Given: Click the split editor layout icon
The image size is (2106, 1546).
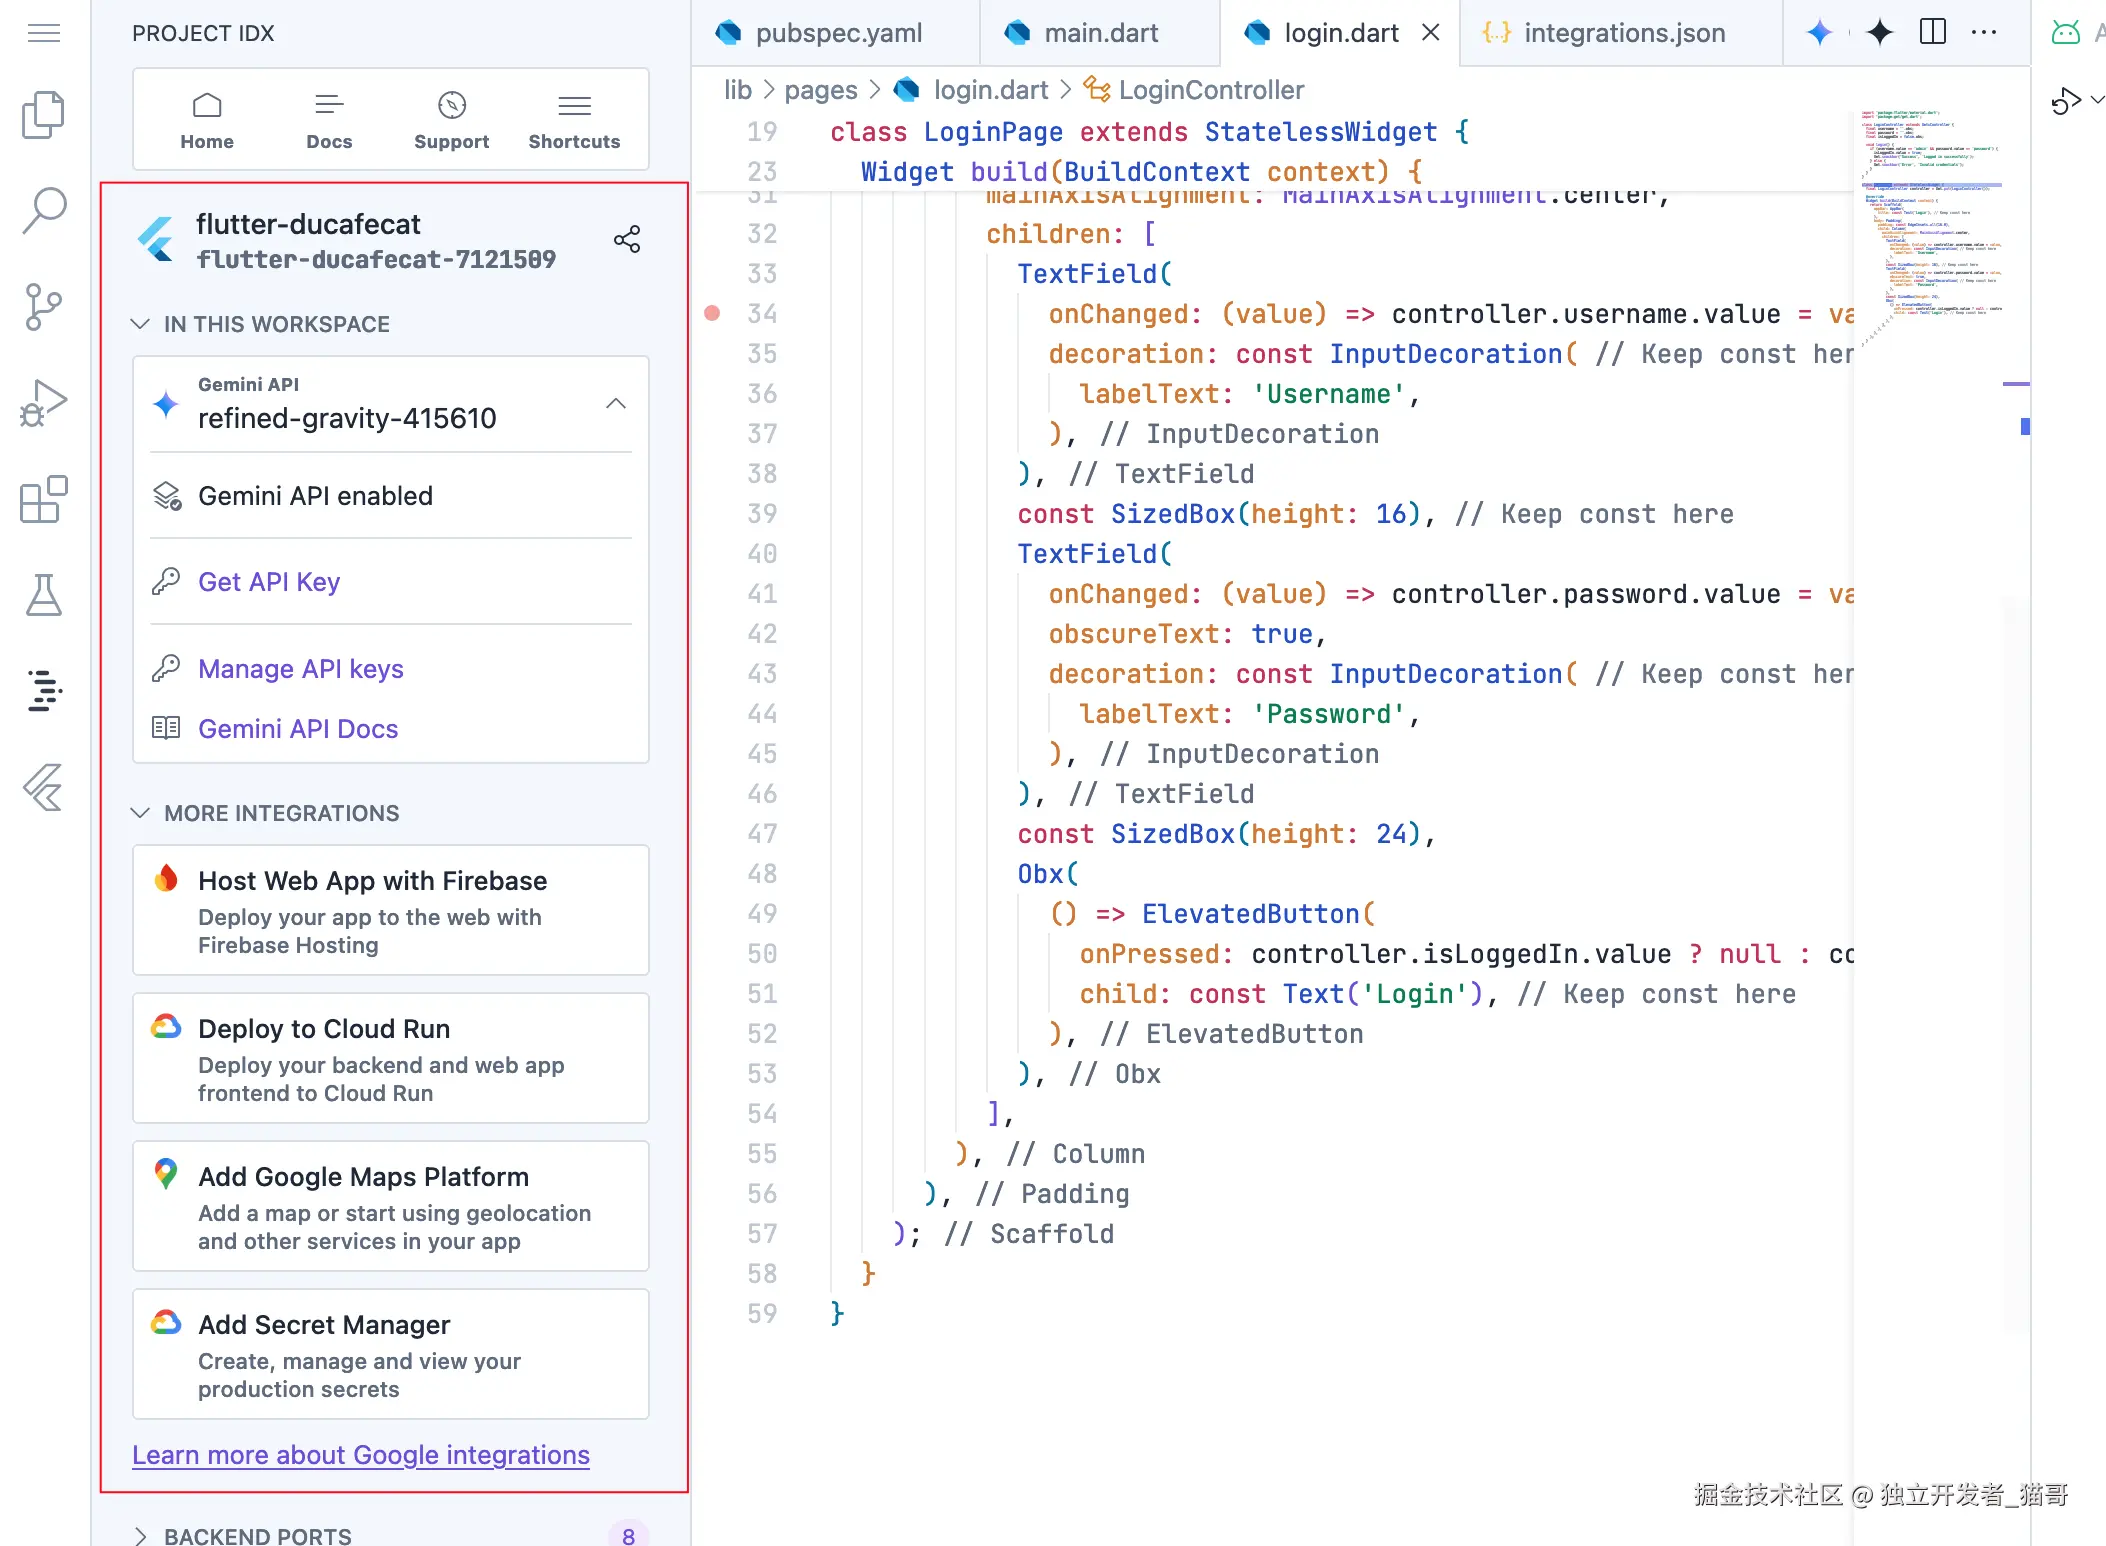Looking at the screenshot, I should coord(1932,33).
